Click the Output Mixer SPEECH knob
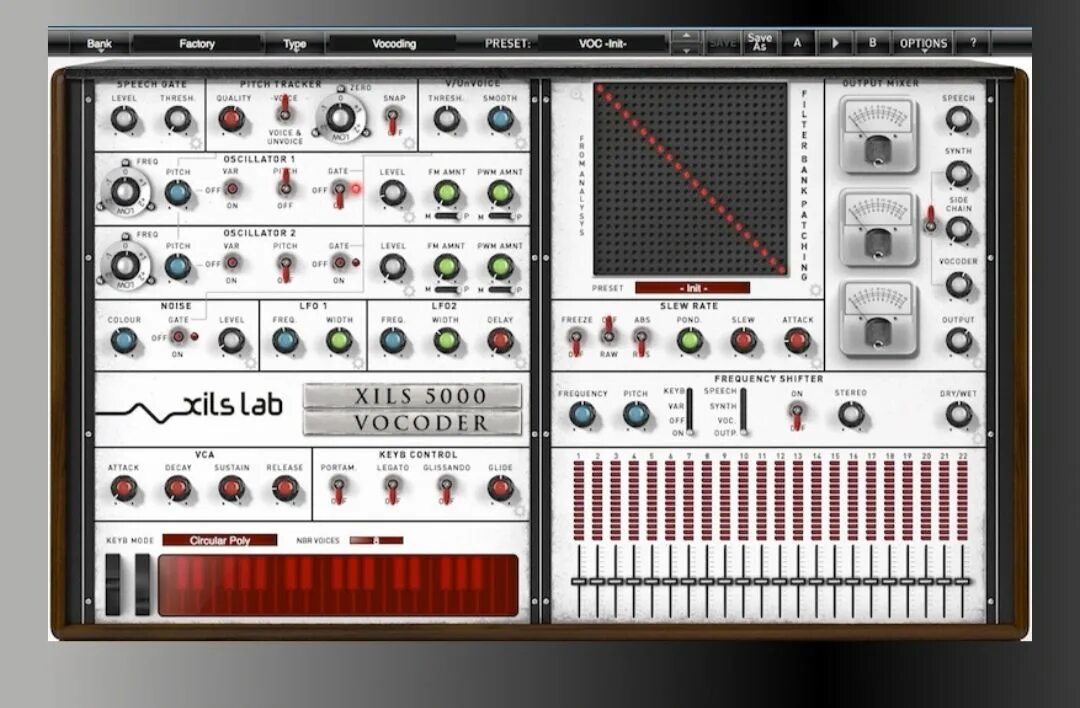Image resolution: width=1080 pixels, height=708 pixels. pos(958,119)
